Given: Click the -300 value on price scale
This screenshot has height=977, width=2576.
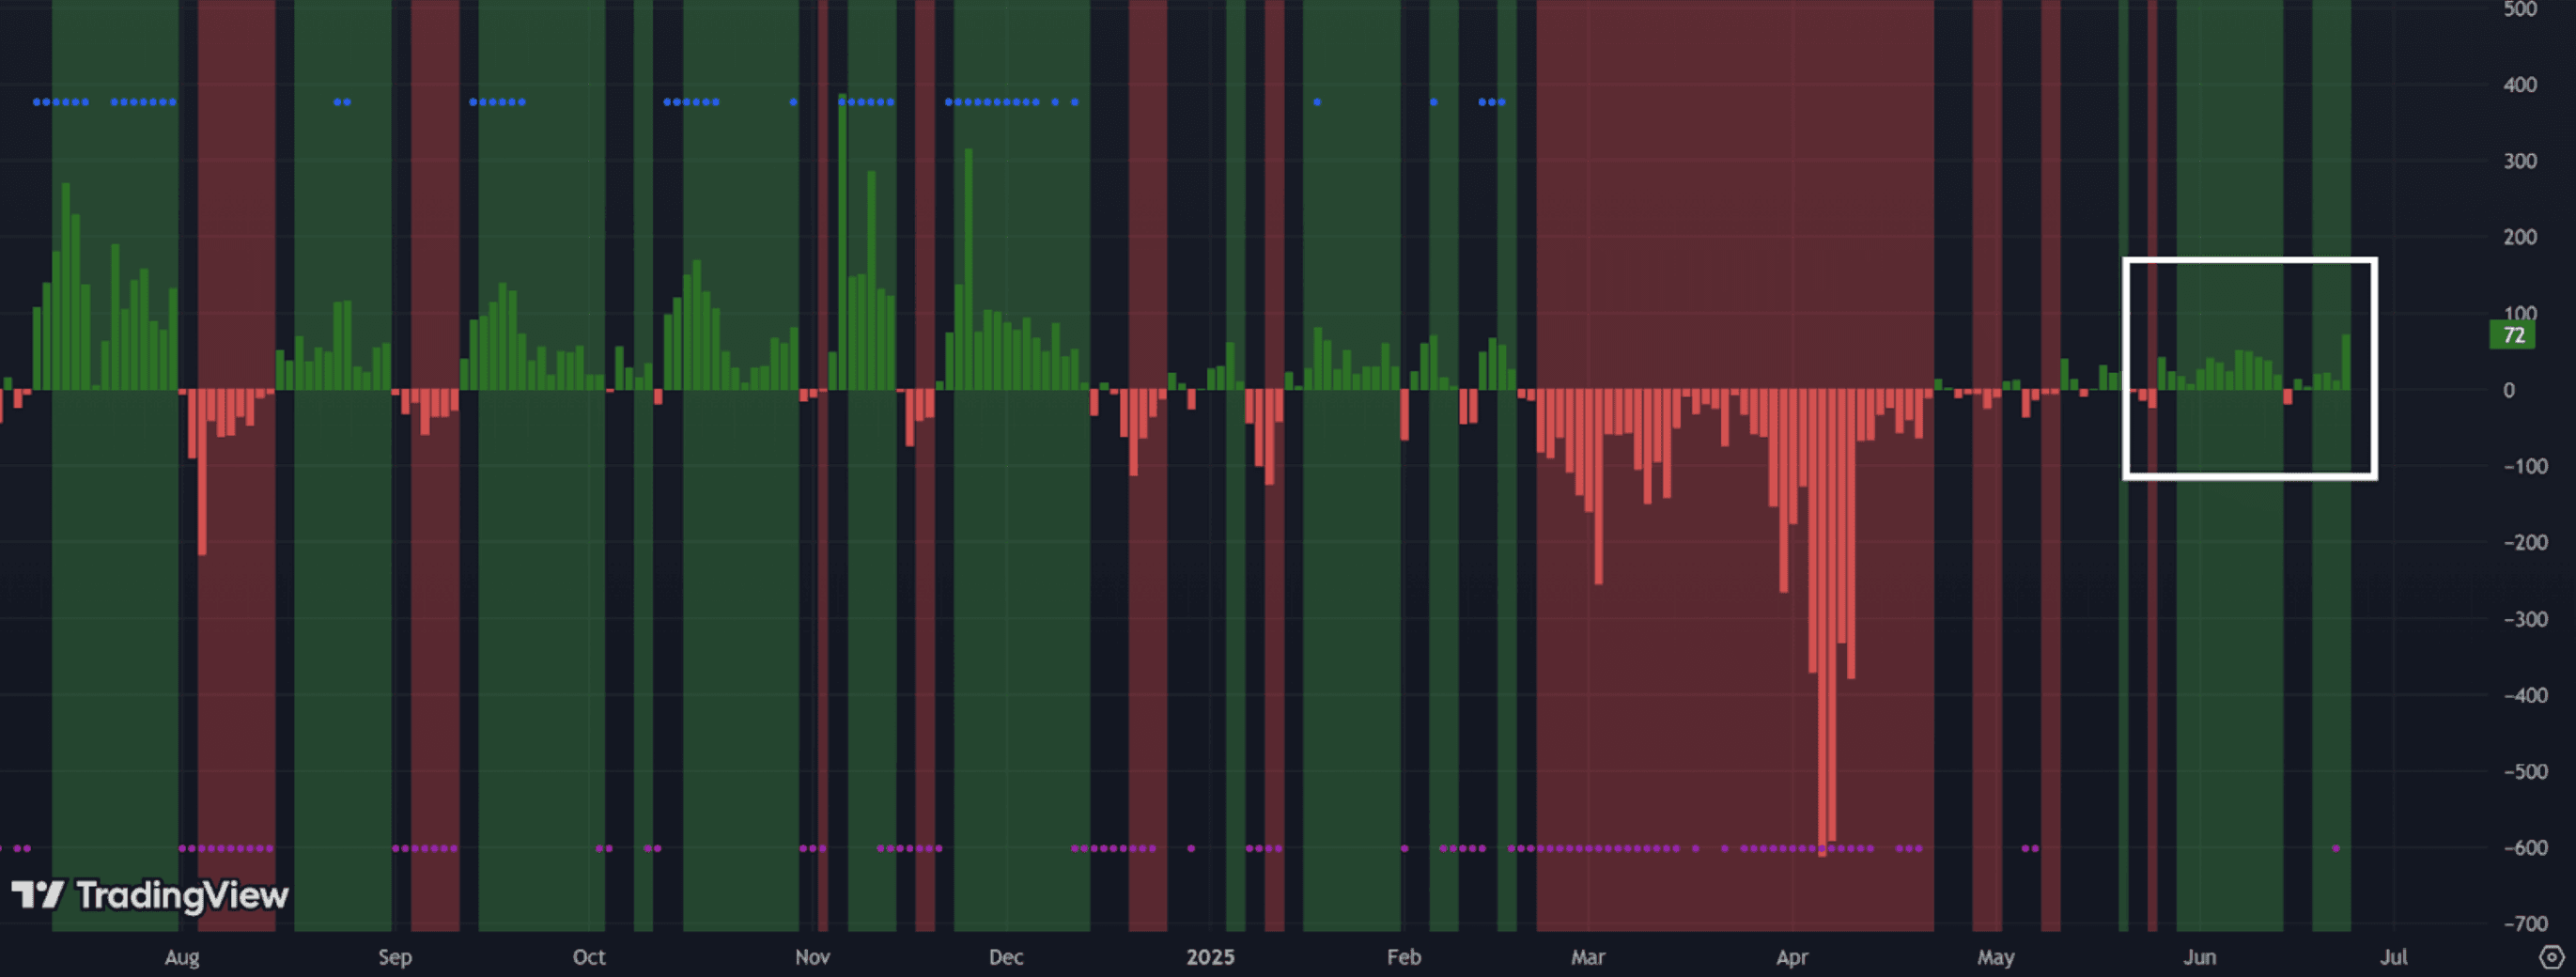Looking at the screenshot, I should point(2525,619).
